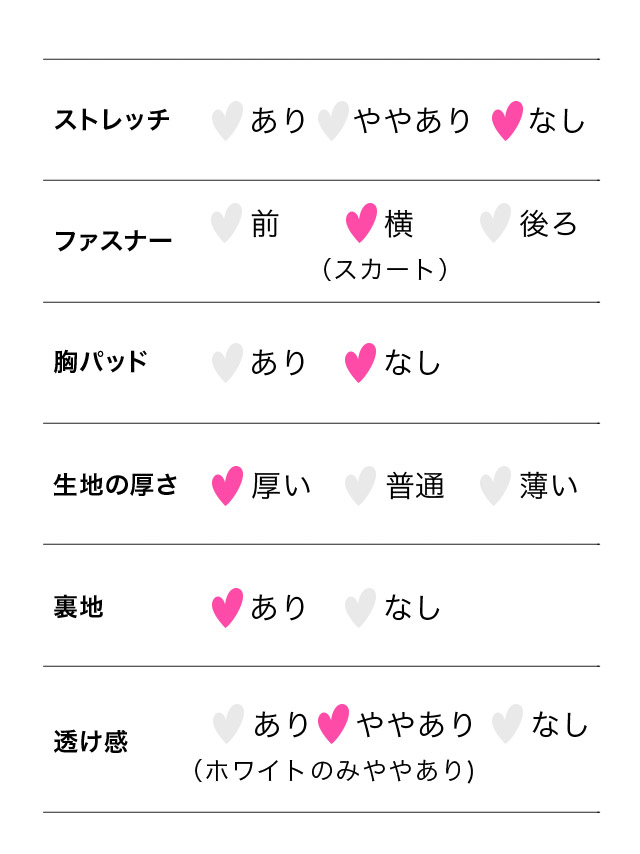Choose the gray heart for 裏地 なし
Viewport: 640px width, 854px height.
360,608
